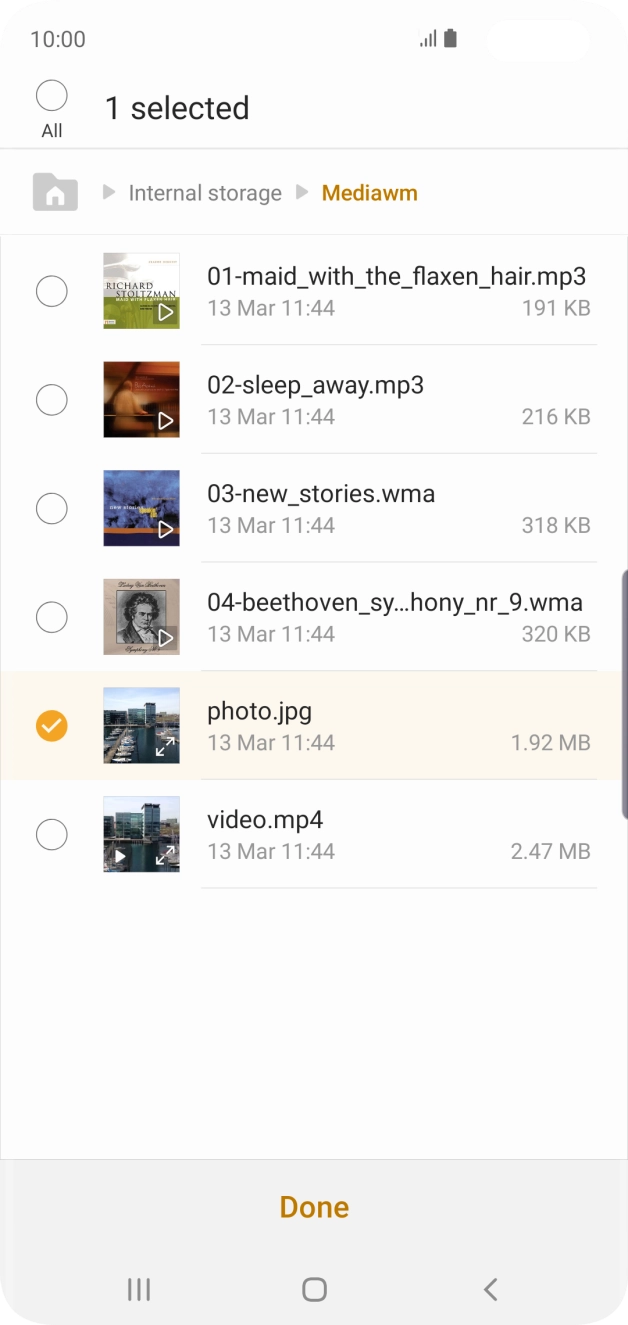The height and width of the screenshot is (1325, 628).
Task: Tap the play icon on video.mp4 thumbnail
Action: (120, 856)
